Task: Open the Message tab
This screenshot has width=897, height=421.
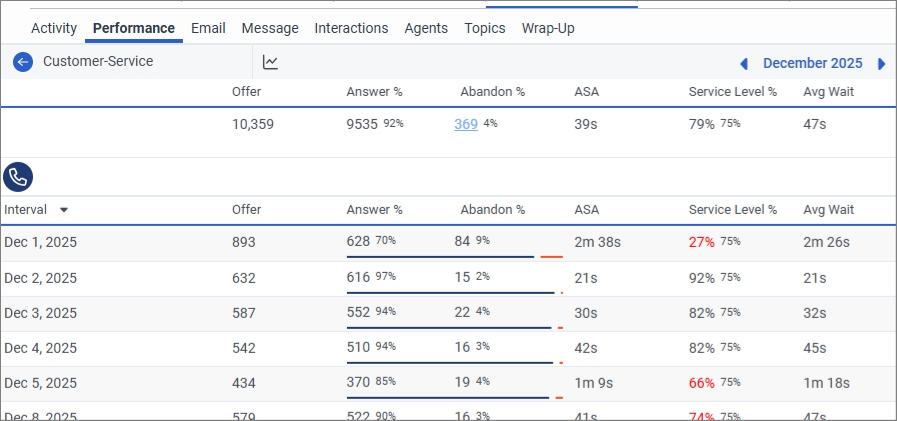Action: 270,28
